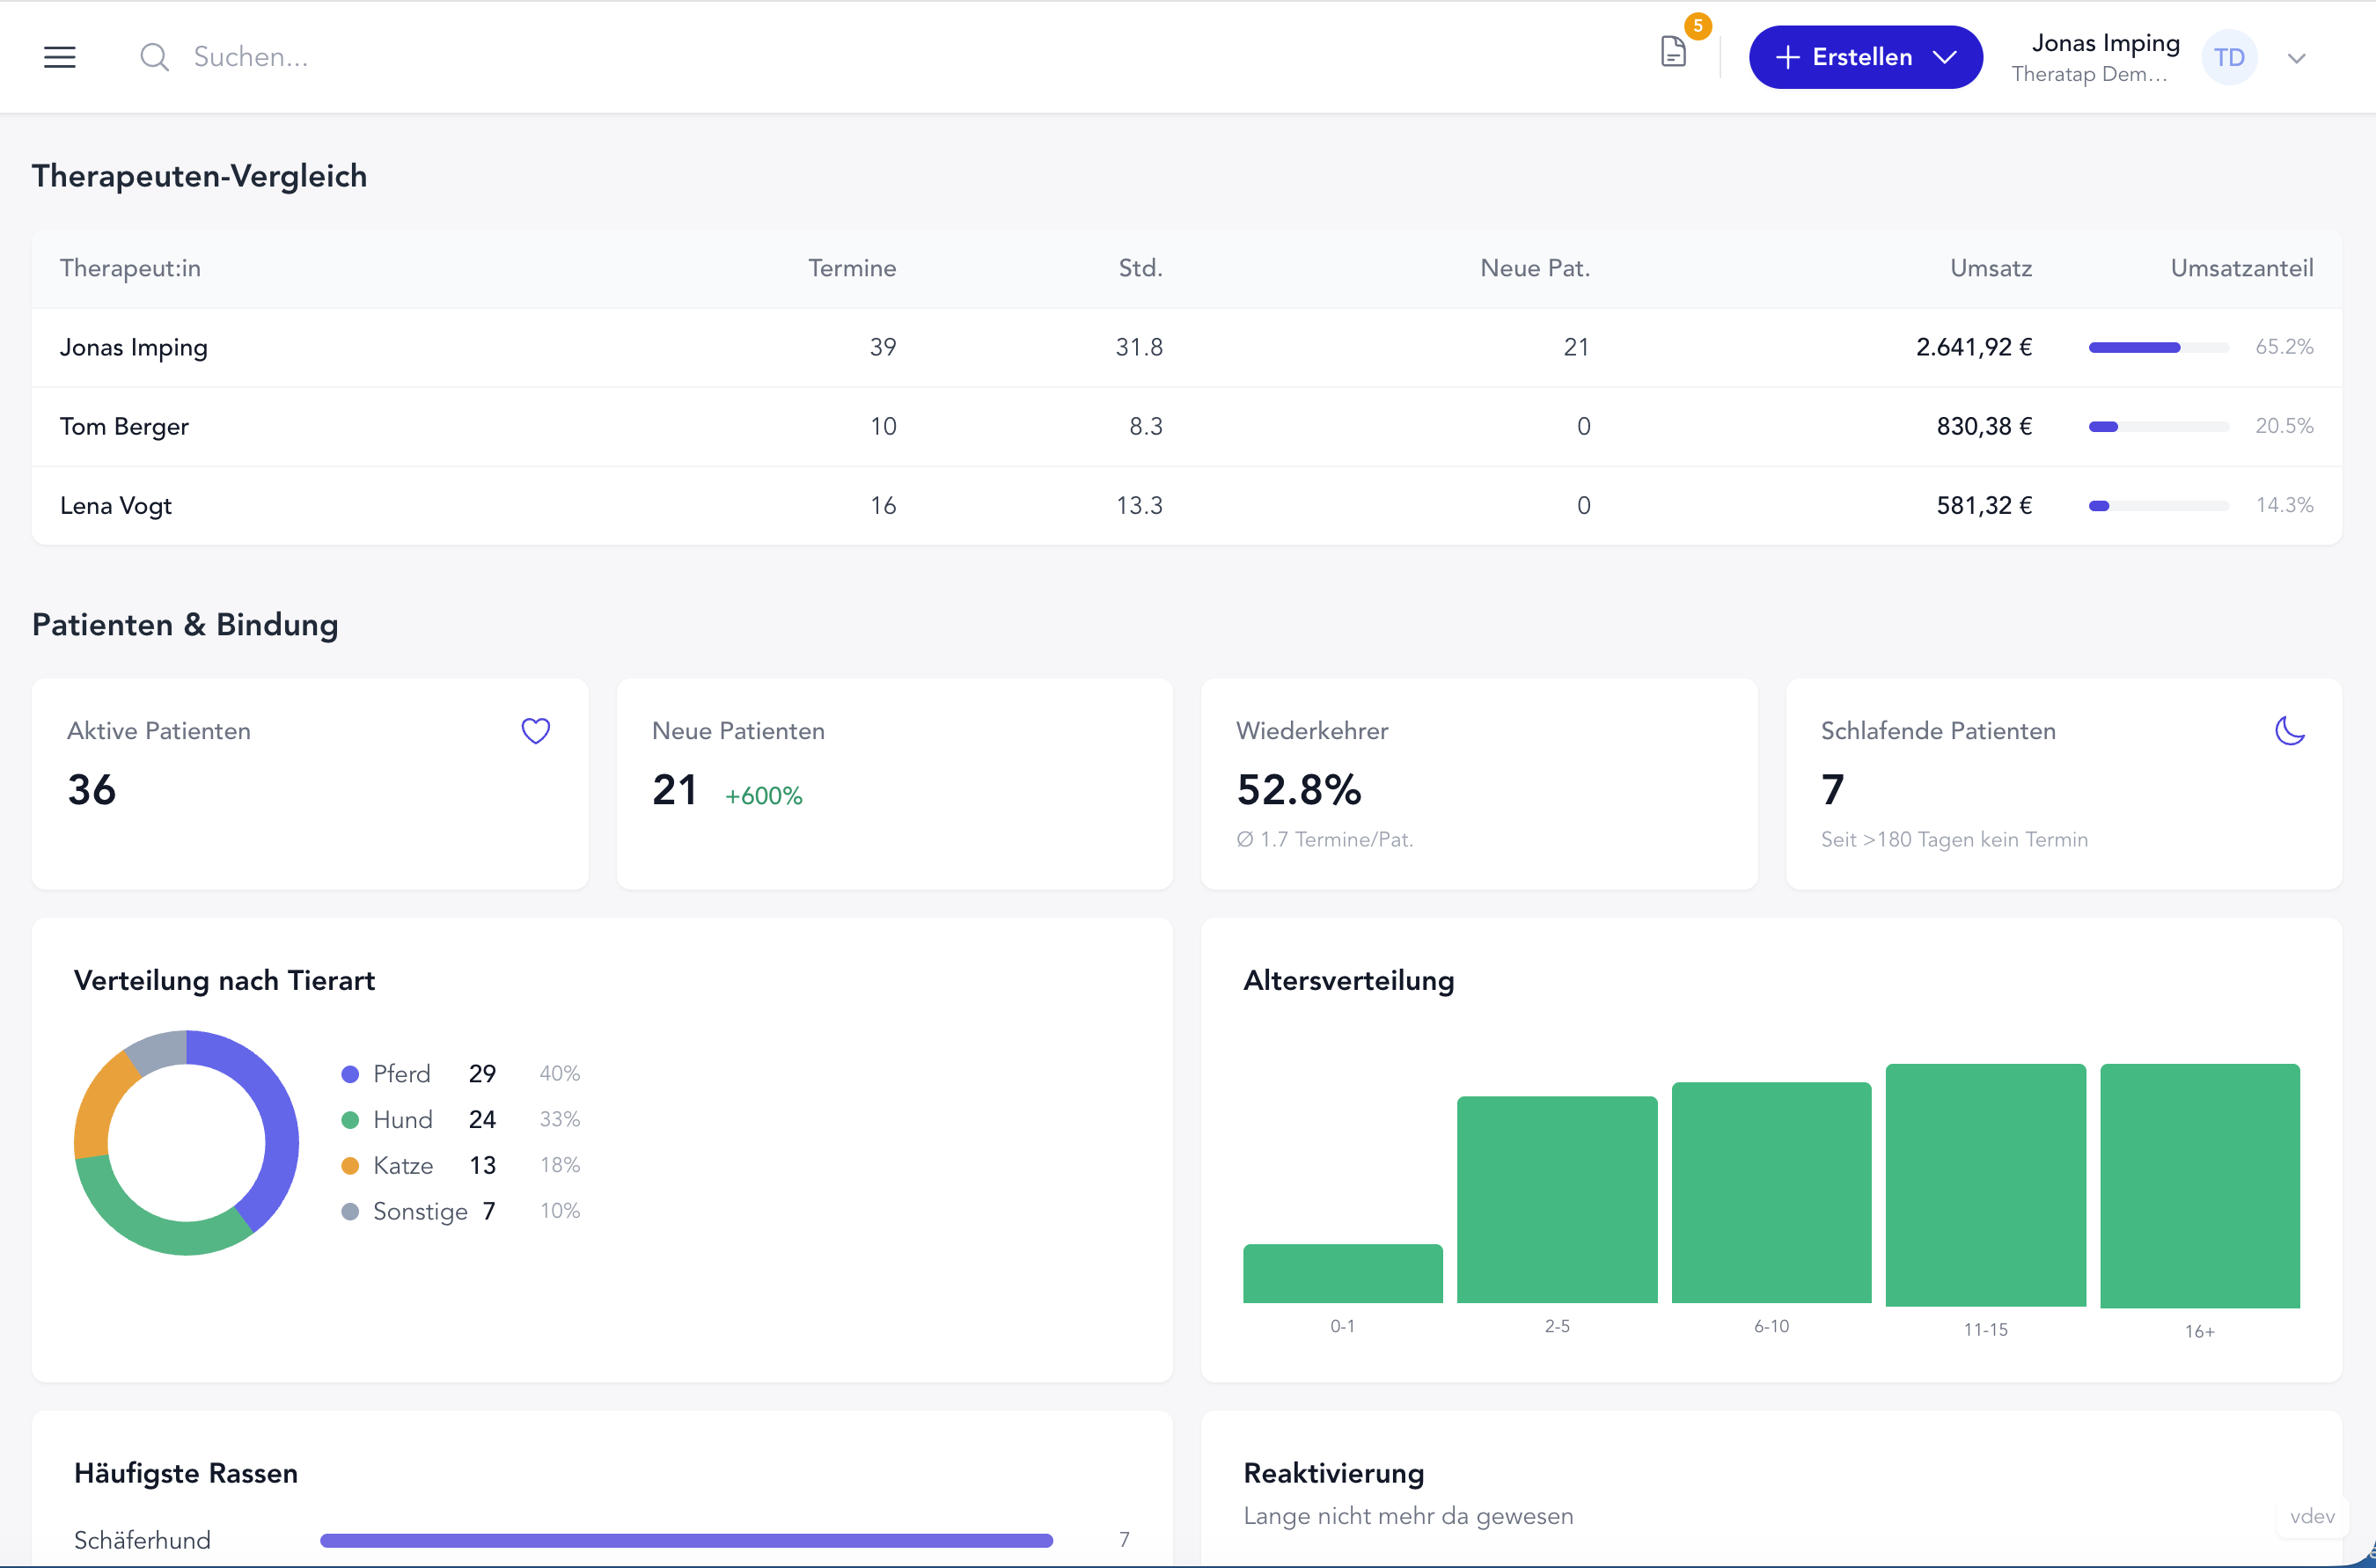
Task: Click the 0-1 age distribution bar
Action: click(1342, 1273)
